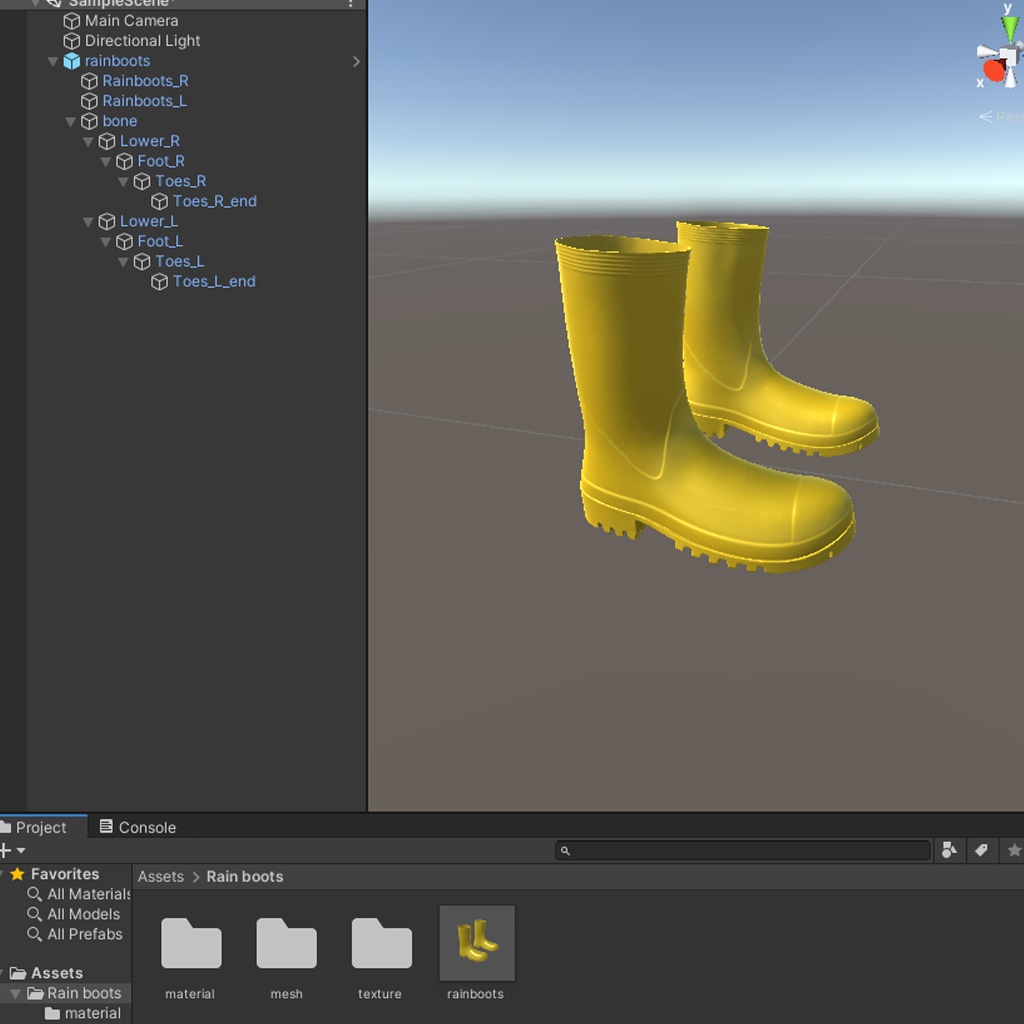The height and width of the screenshot is (1024, 1024).
Task: Click the search-by-label tag icon
Action: 981,850
